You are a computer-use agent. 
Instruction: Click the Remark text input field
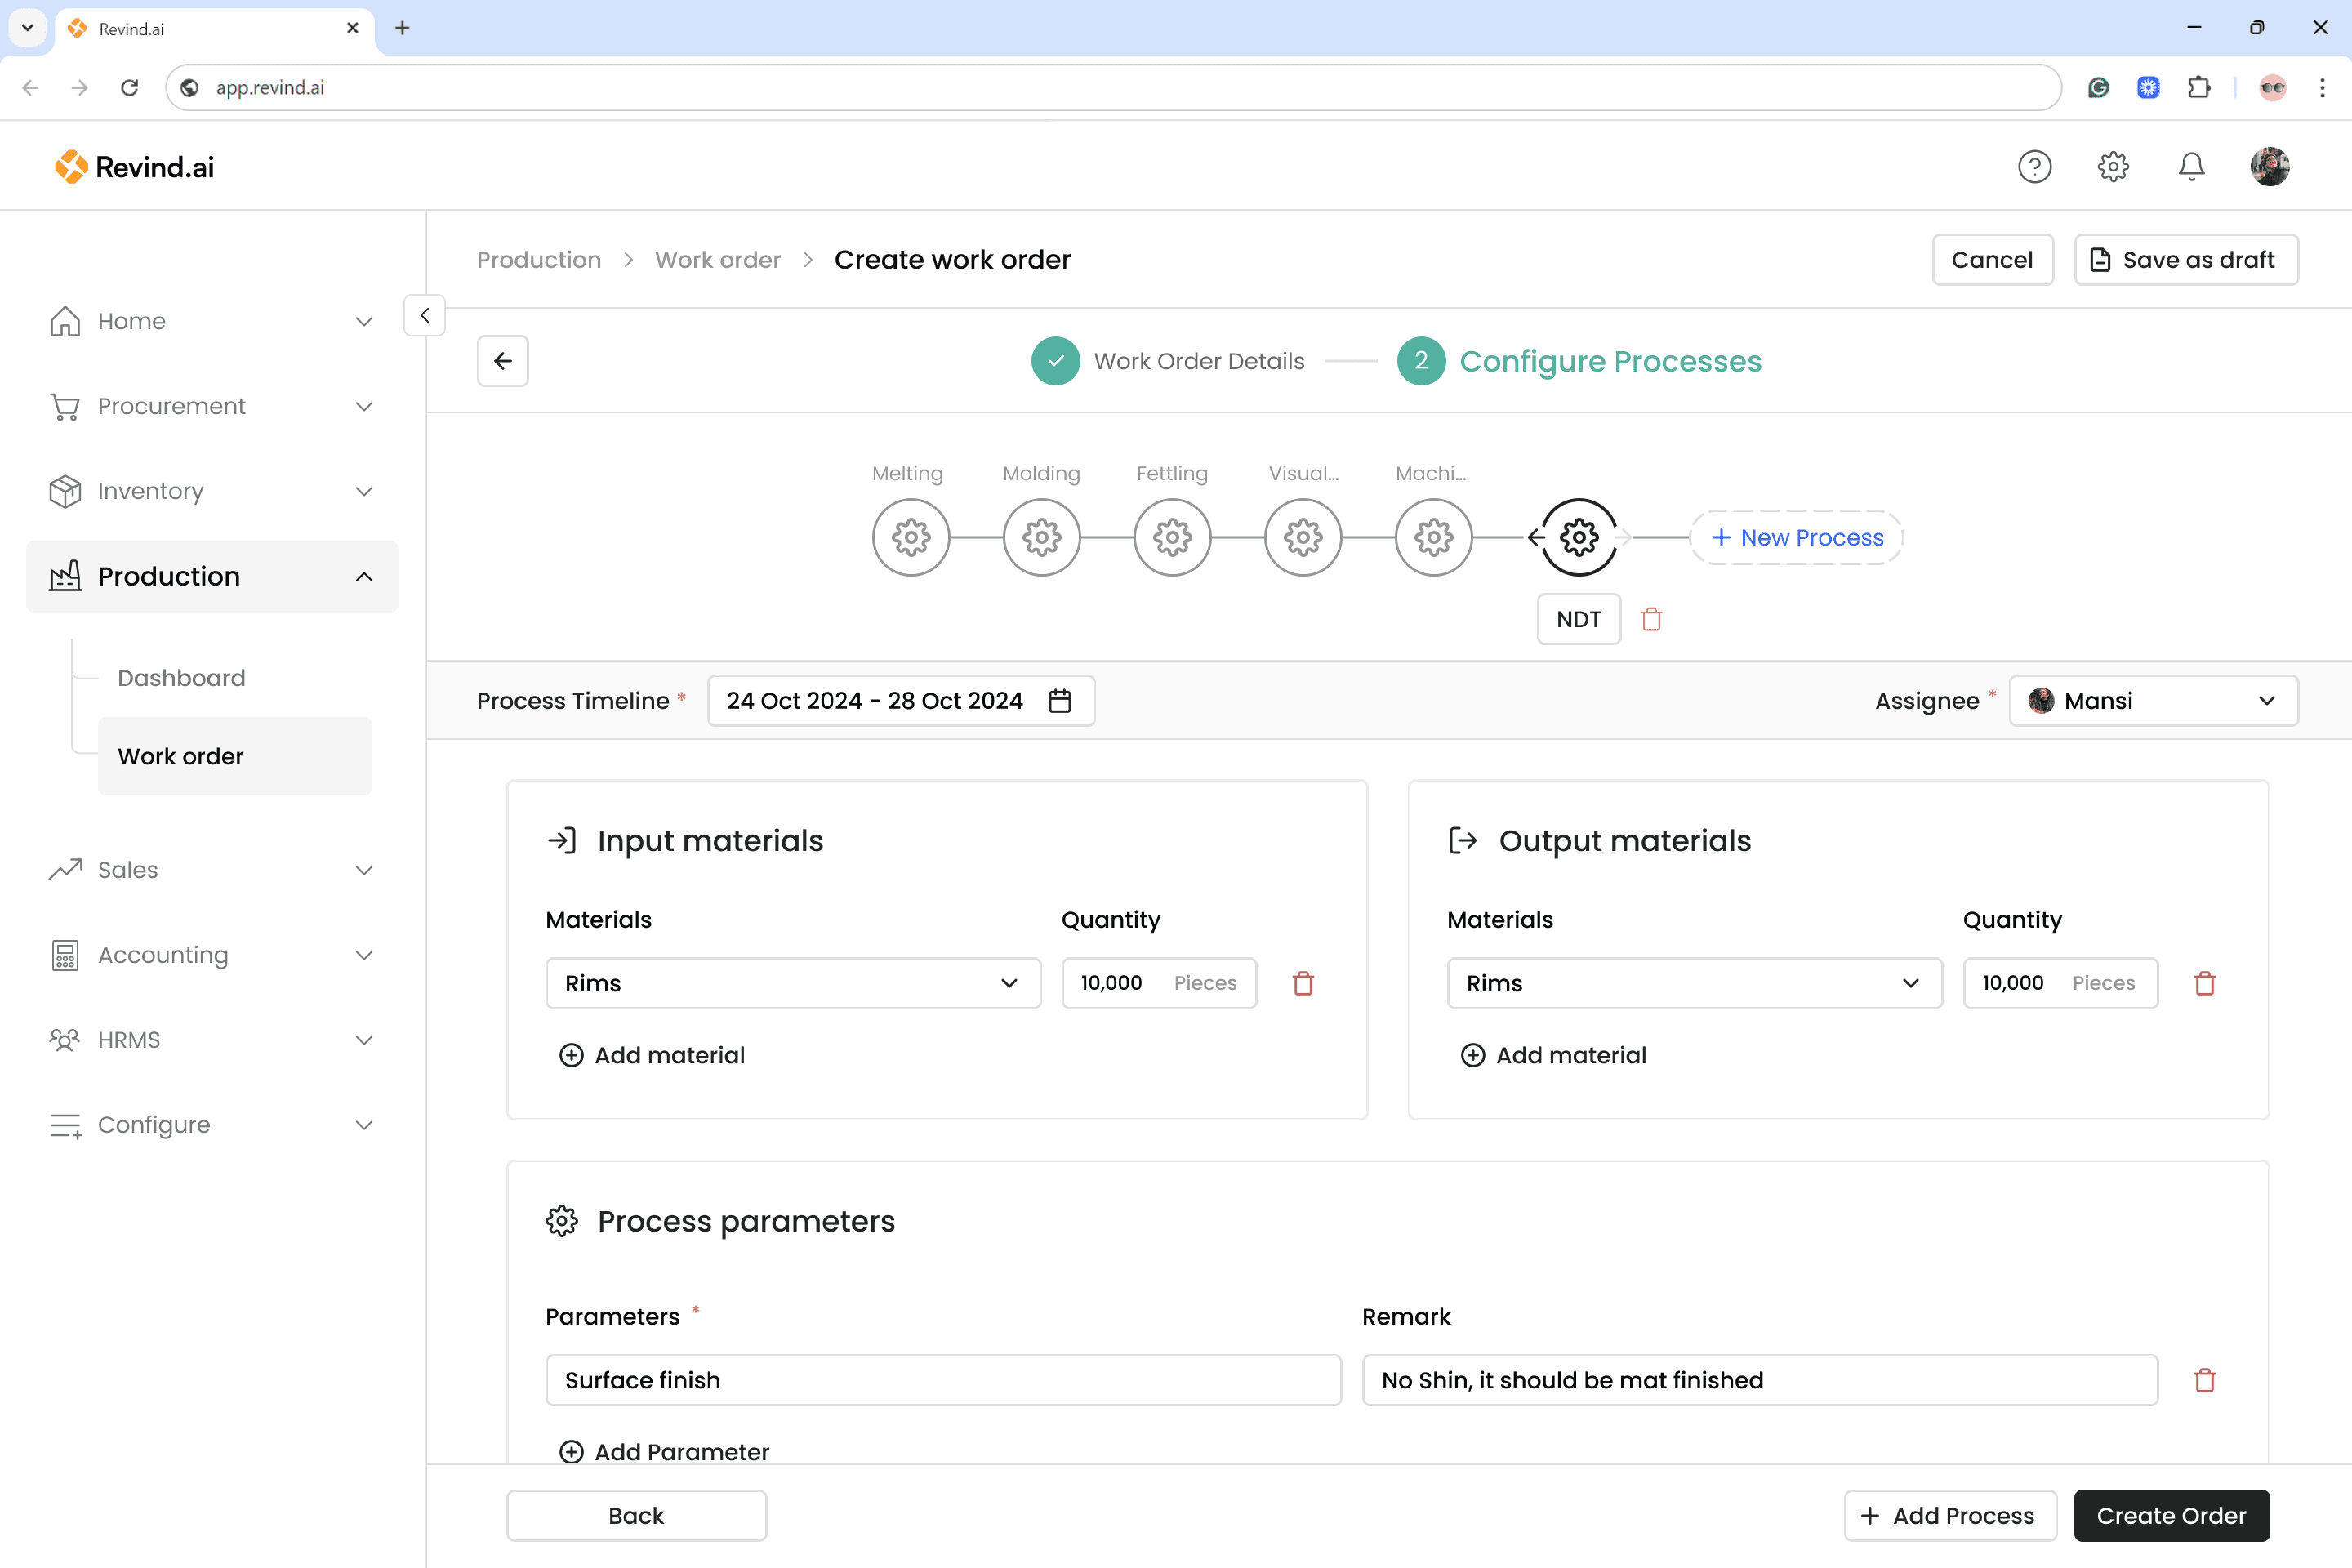[x=1759, y=1380]
